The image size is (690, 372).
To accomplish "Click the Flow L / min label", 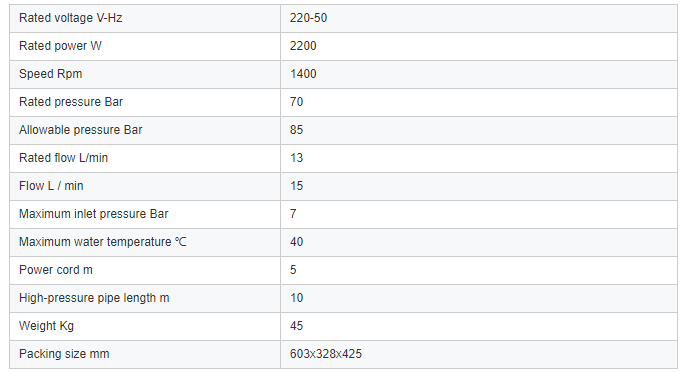I will [x=51, y=186].
